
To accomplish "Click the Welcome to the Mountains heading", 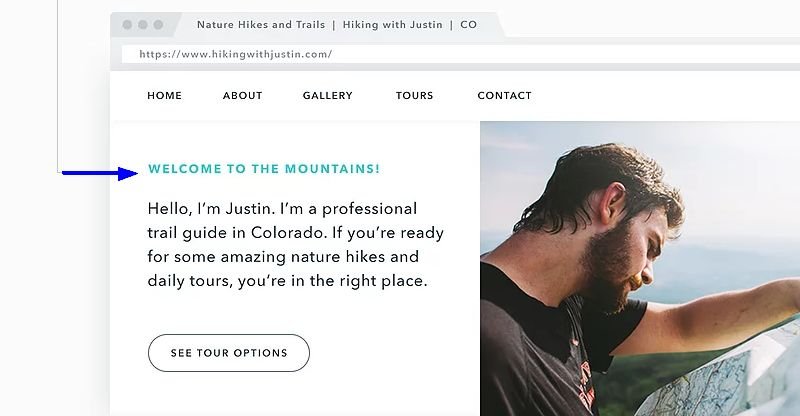I will (264, 169).
